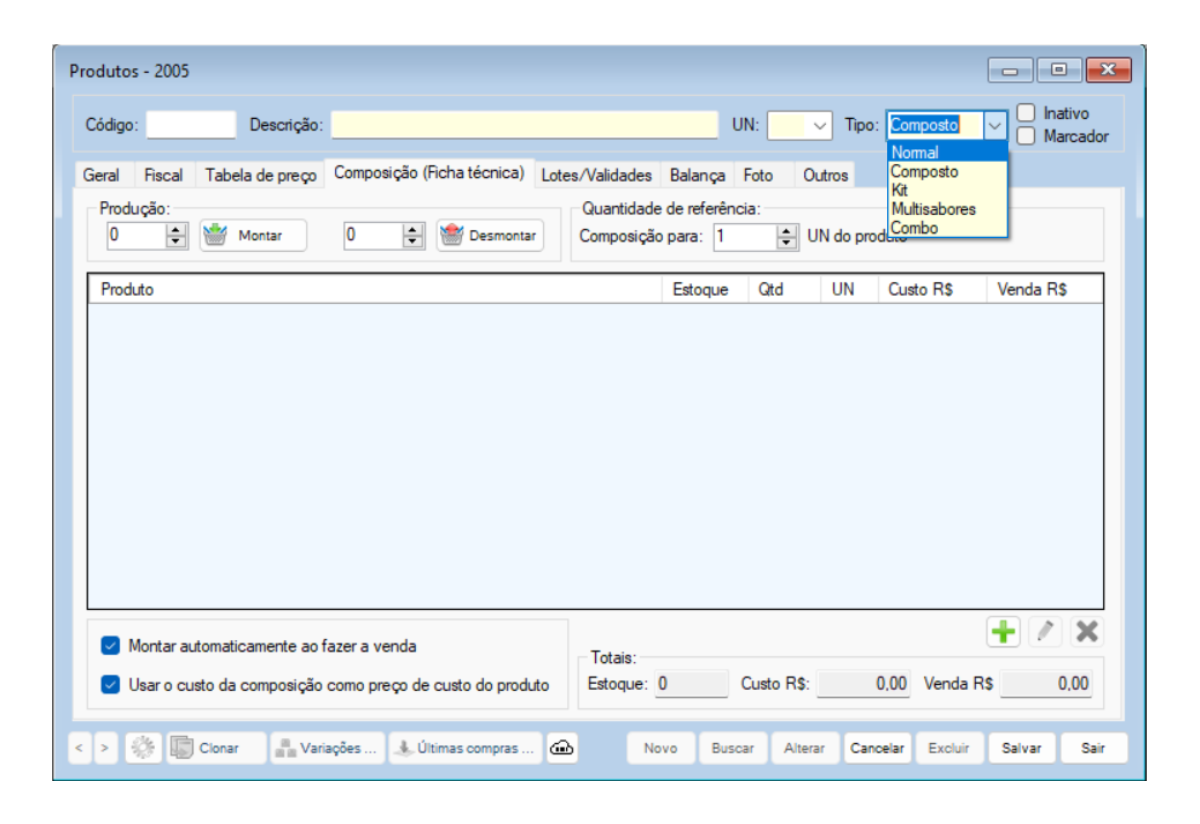Click the Clonar copy button
This screenshot has width=1200, height=824.
click(x=206, y=748)
